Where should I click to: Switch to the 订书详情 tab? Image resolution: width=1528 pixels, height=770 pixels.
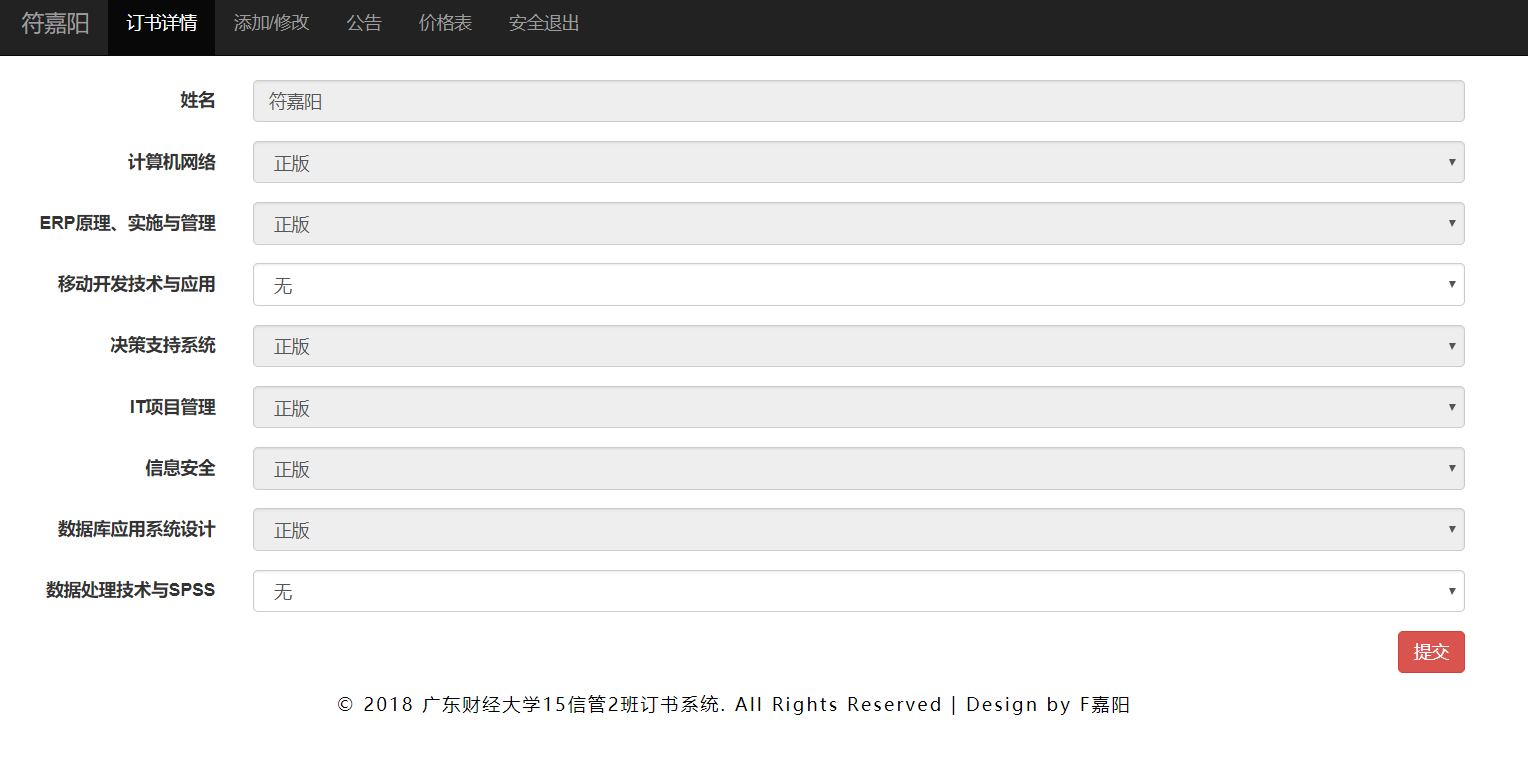pyautogui.click(x=161, y=23)
